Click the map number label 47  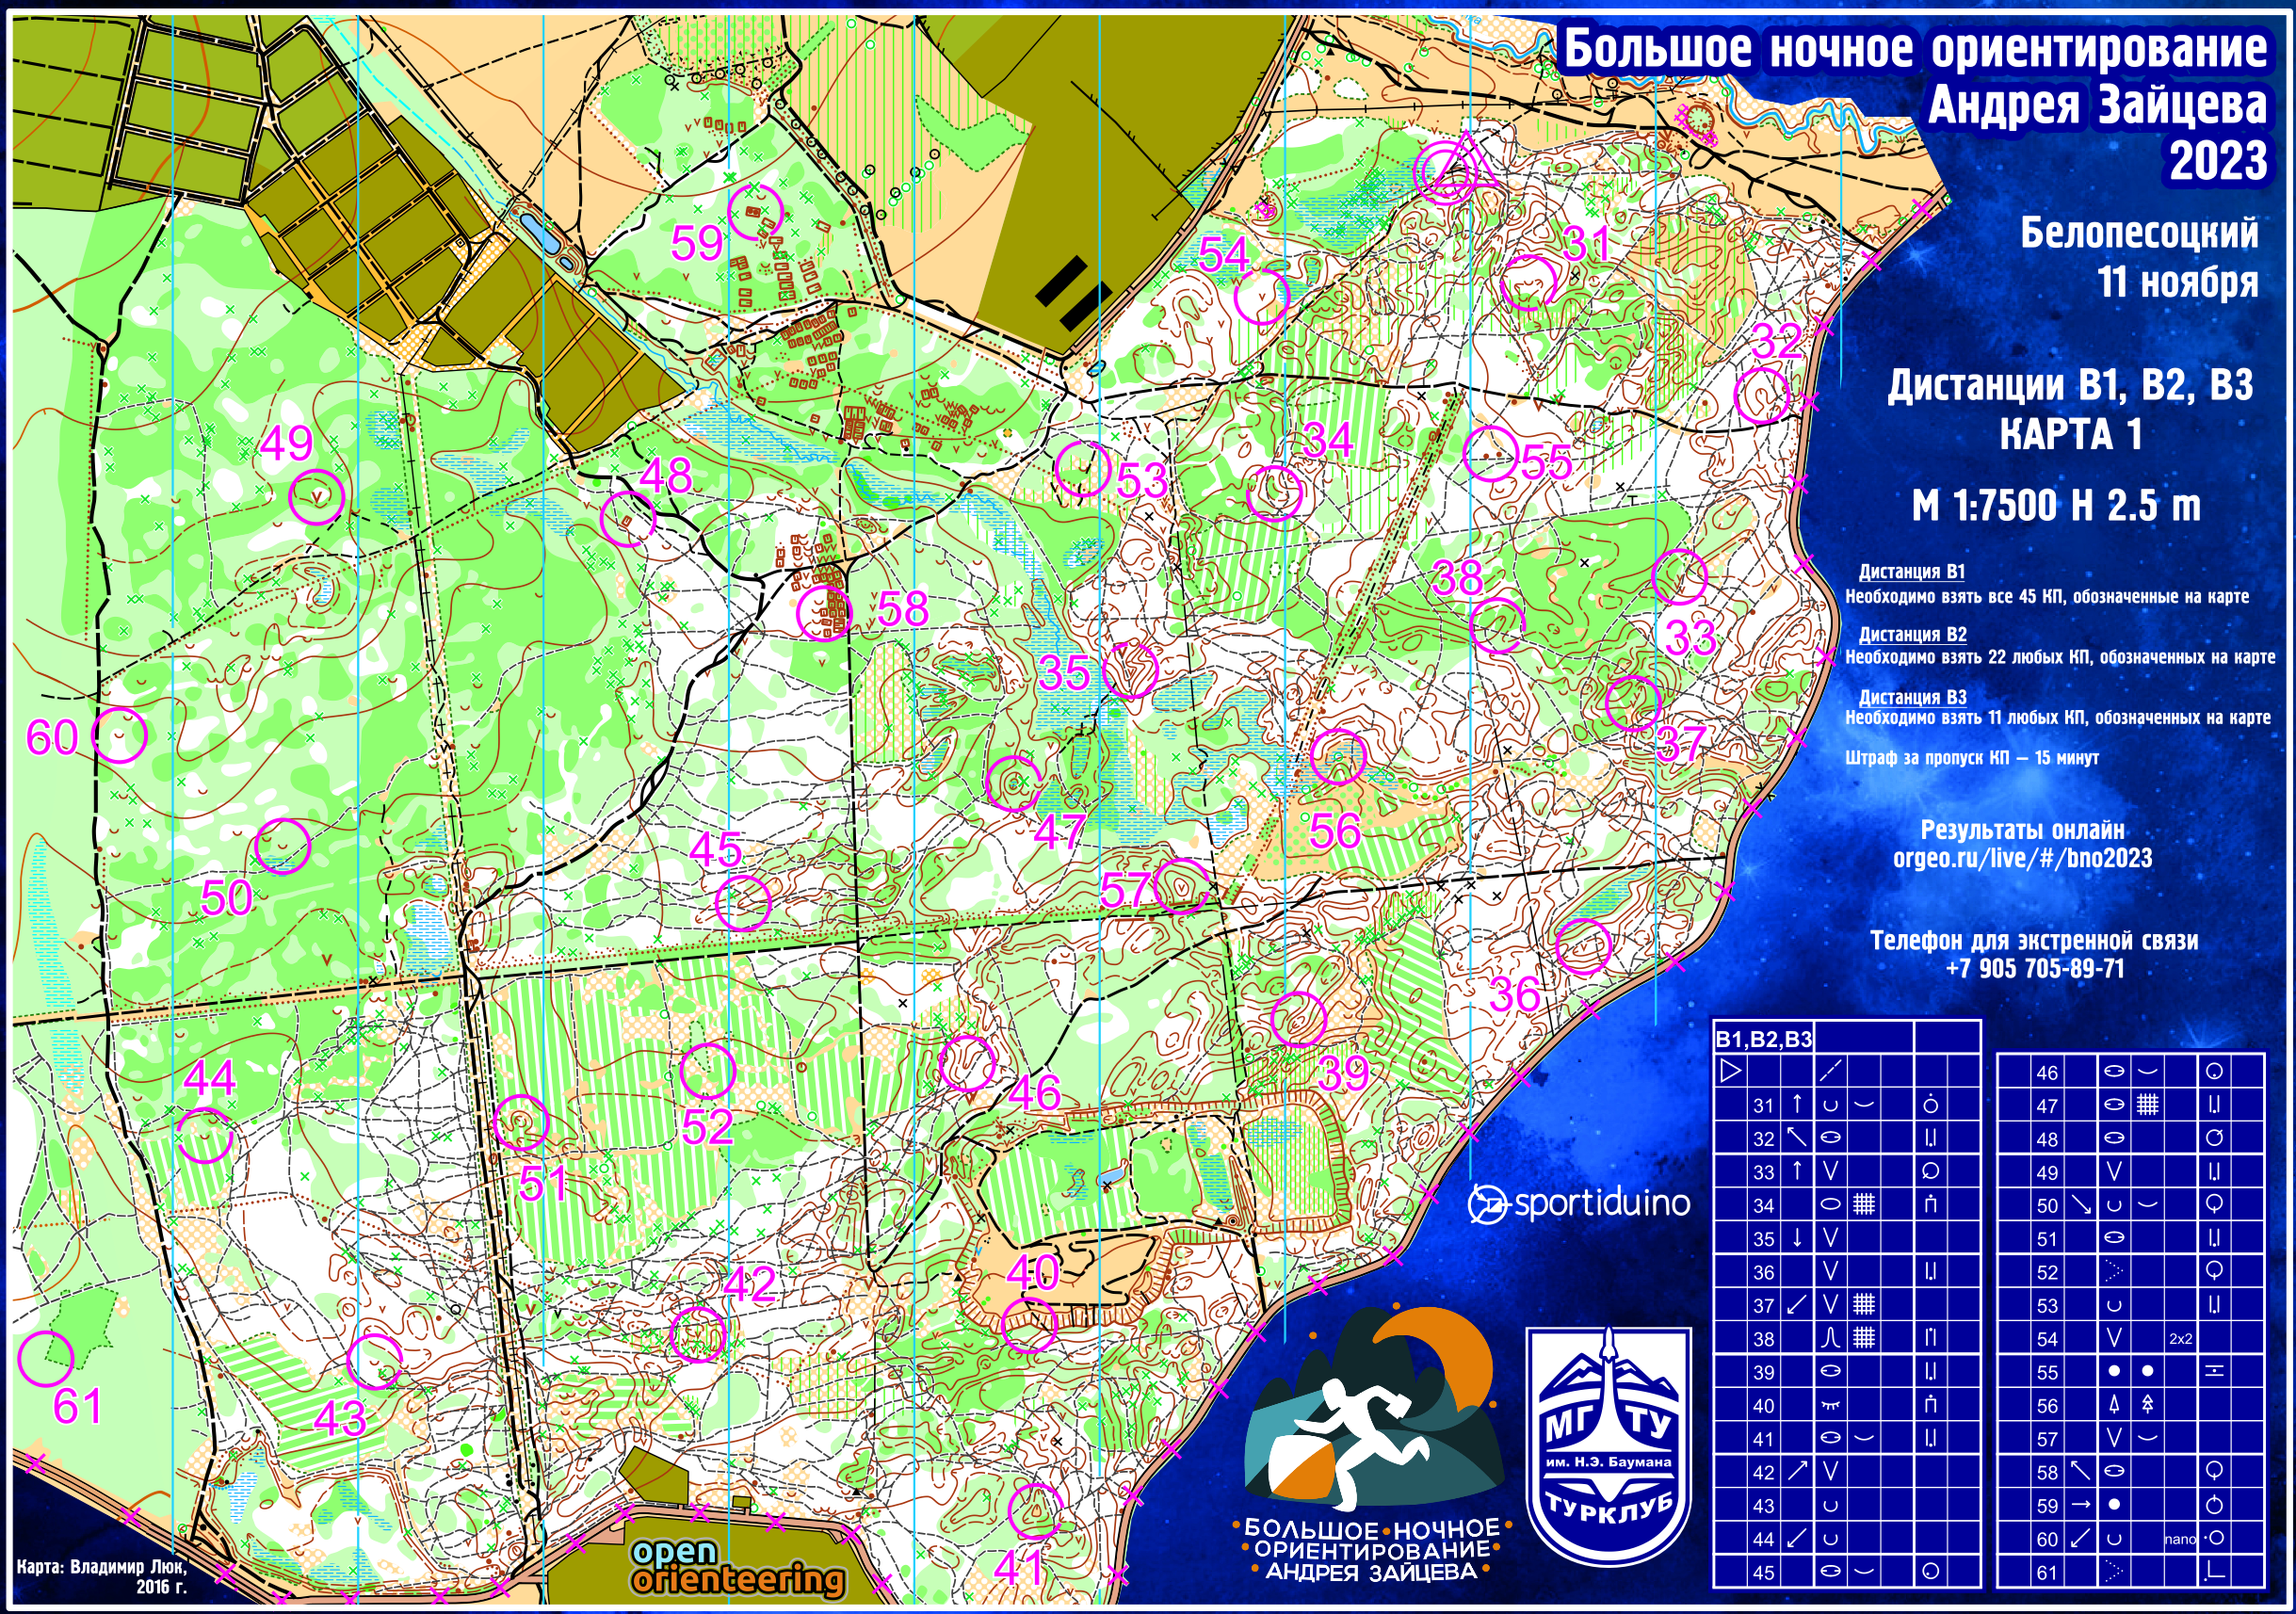[1060, 831]
